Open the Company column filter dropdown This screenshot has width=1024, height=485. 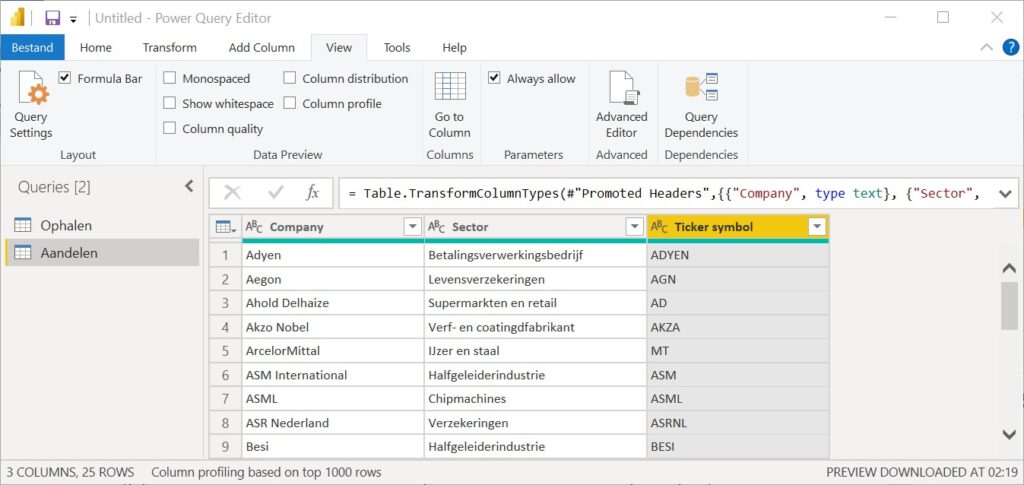(x=412, y=227)
